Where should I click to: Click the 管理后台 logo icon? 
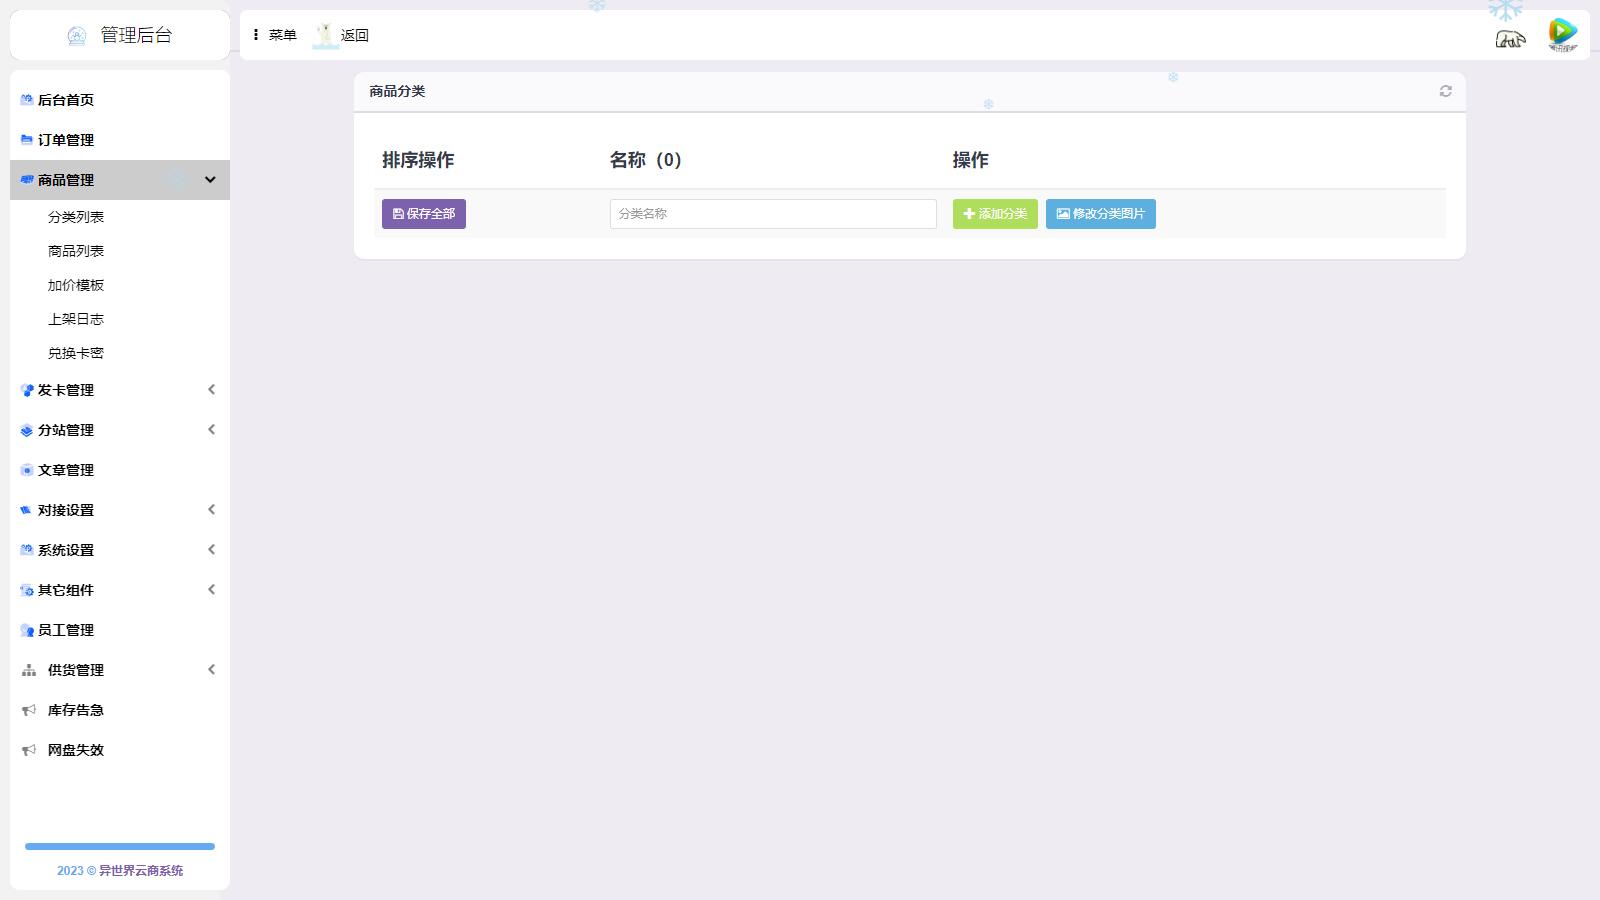77,36
